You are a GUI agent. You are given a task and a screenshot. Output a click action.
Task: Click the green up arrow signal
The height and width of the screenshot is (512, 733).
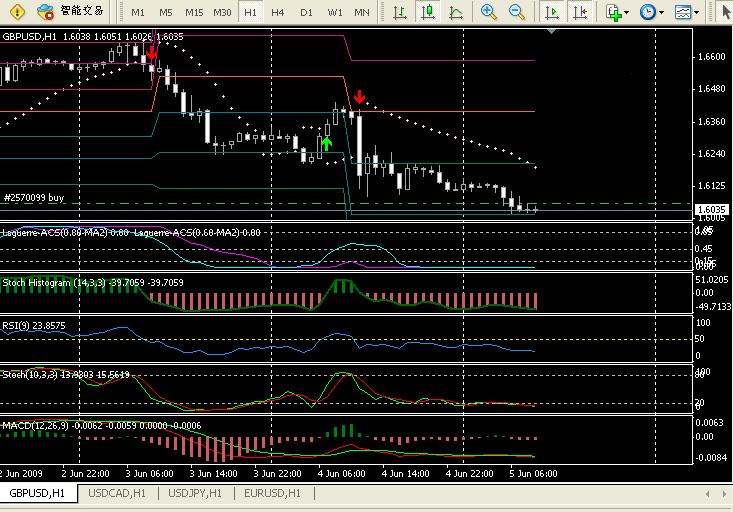pyautogui.click(x=326, y=144)
